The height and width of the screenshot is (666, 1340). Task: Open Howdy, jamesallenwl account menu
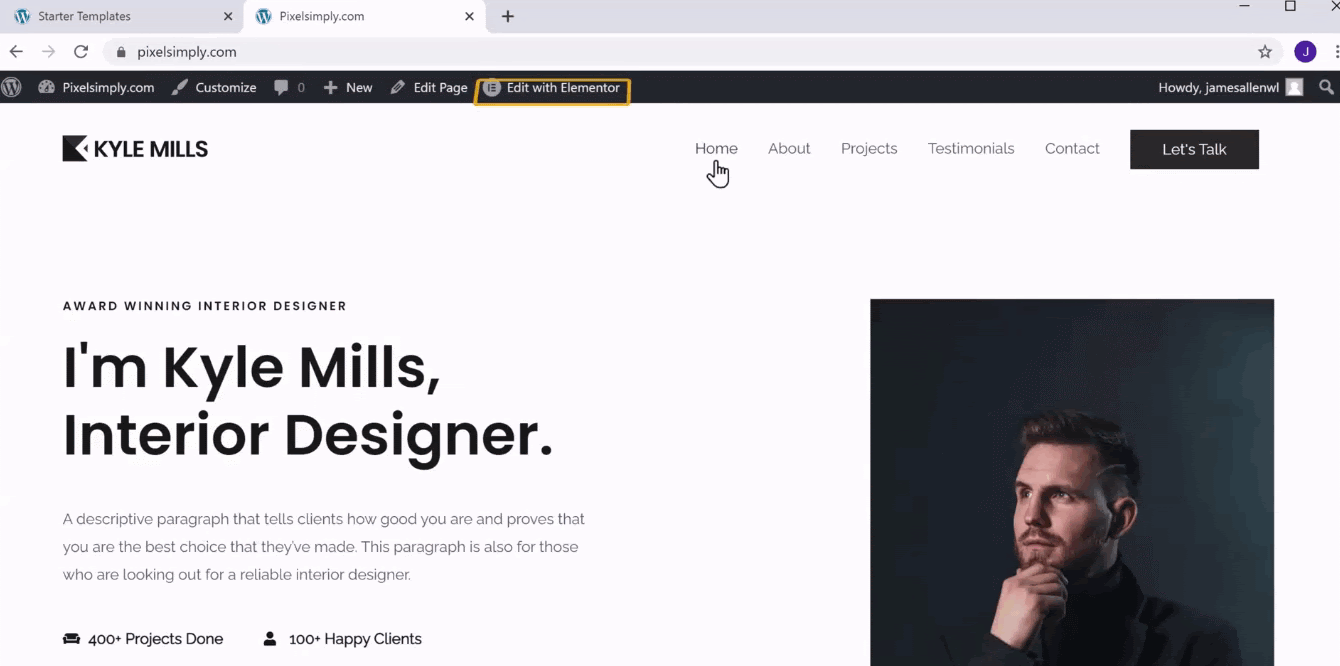pyautogui.click(x=1230, y=88)
